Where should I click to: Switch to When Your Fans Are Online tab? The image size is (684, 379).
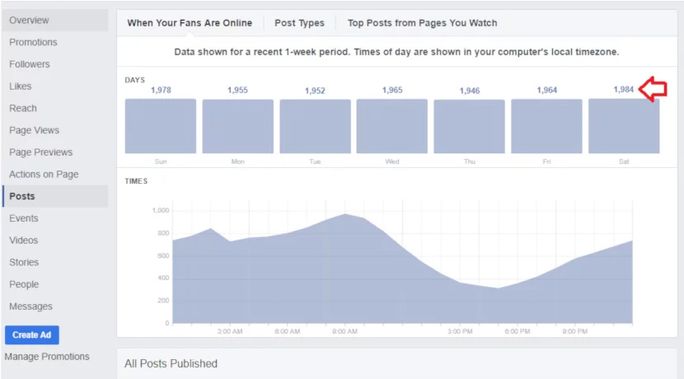coord(190,23)
